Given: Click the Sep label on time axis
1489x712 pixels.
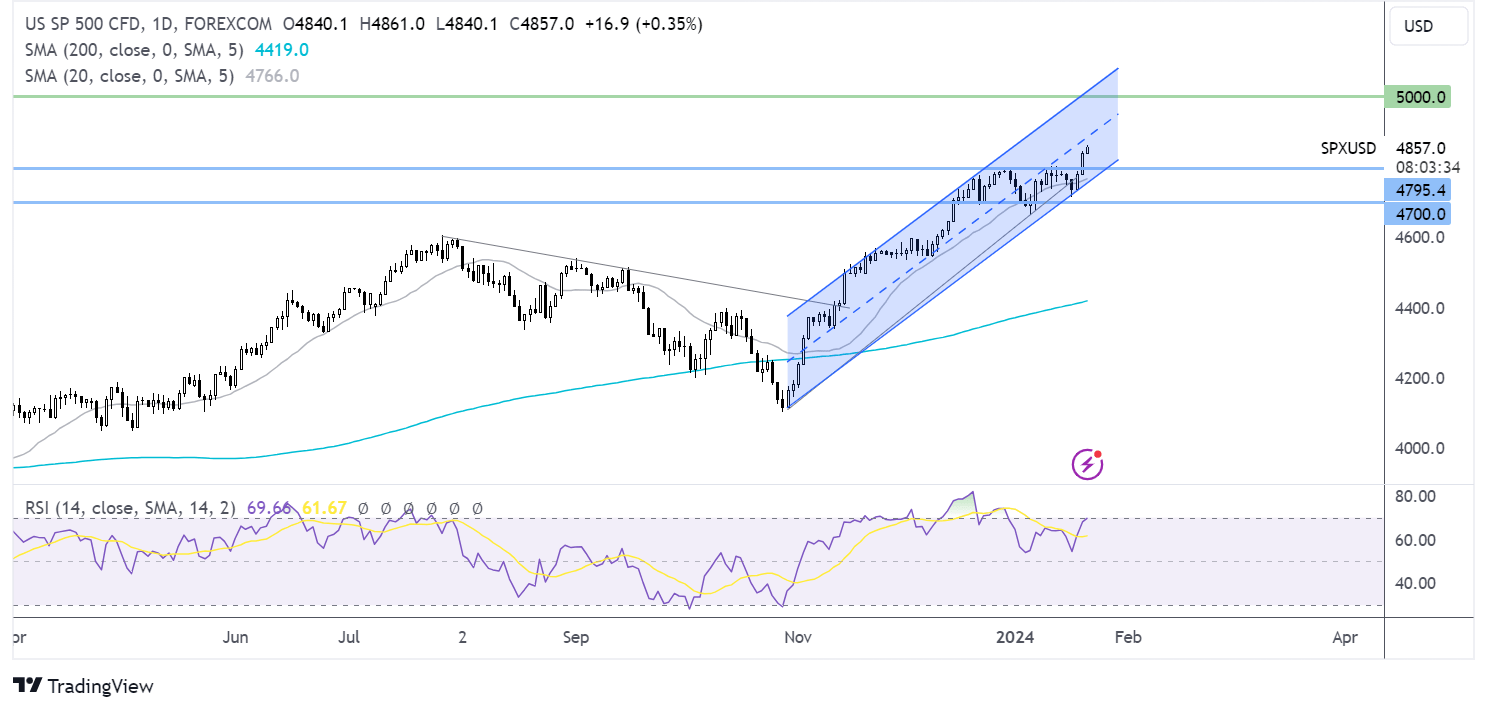Looking at the screenshot, I should tap(575, 636).
